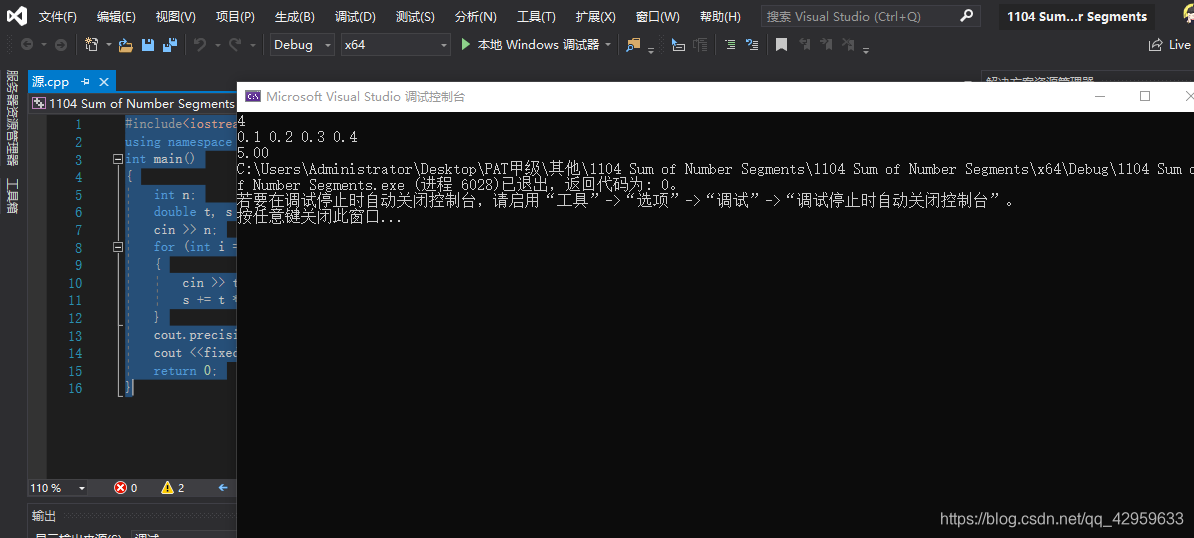Screen dimensions: 1194x538
Task: Click the Navigate Forward icon
Action: click(x=61, y=45)
